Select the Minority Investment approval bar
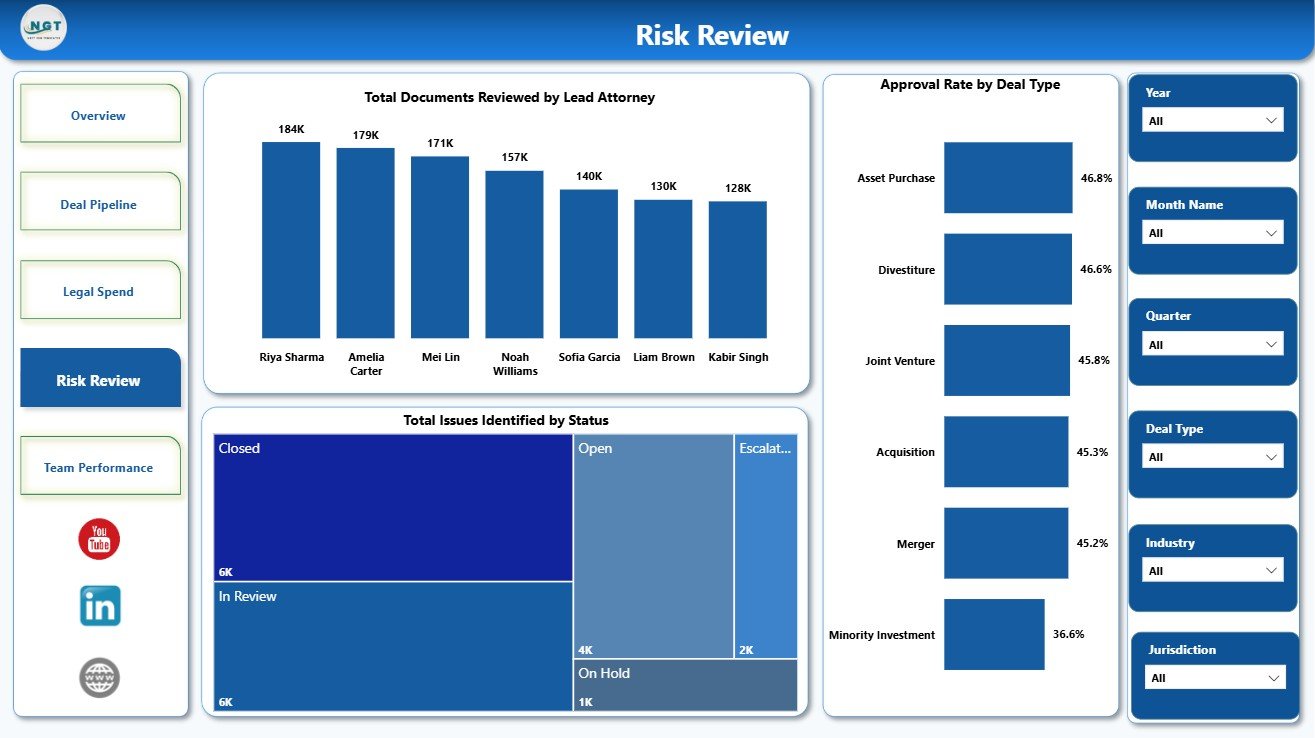Viewport: 1315px width, 738px height. 994,634
